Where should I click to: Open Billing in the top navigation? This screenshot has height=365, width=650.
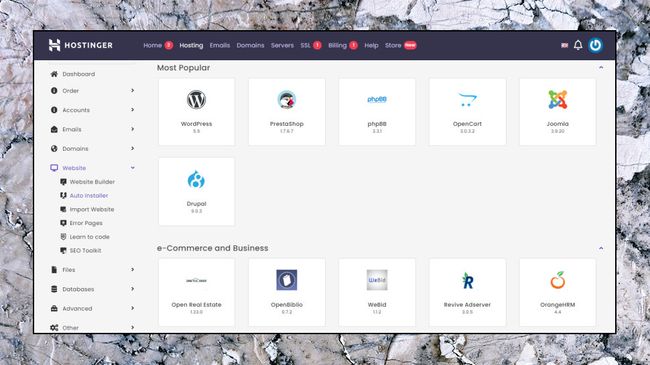coord(337,45)
